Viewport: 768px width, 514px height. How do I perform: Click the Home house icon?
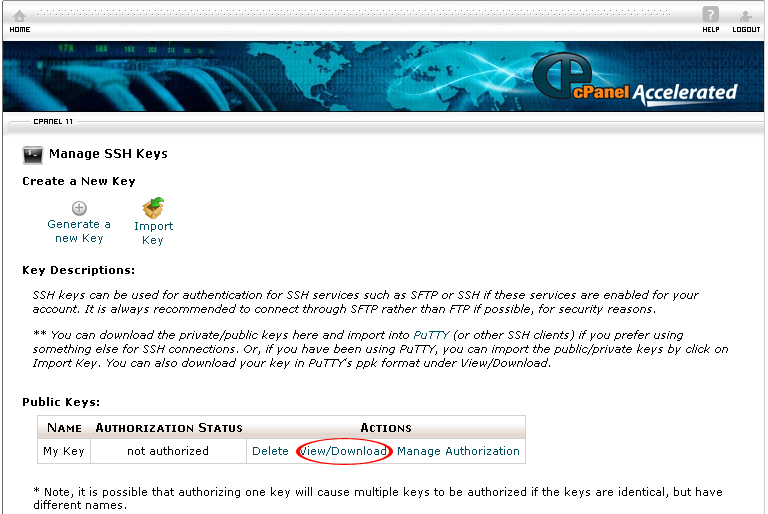pos(20,16)
